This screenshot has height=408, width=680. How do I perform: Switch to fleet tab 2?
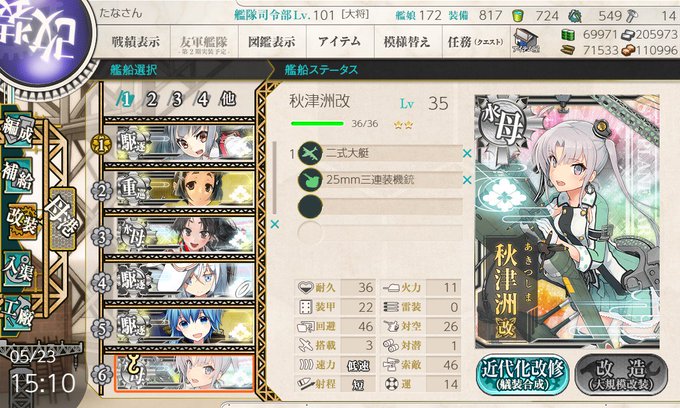[151, 100]
